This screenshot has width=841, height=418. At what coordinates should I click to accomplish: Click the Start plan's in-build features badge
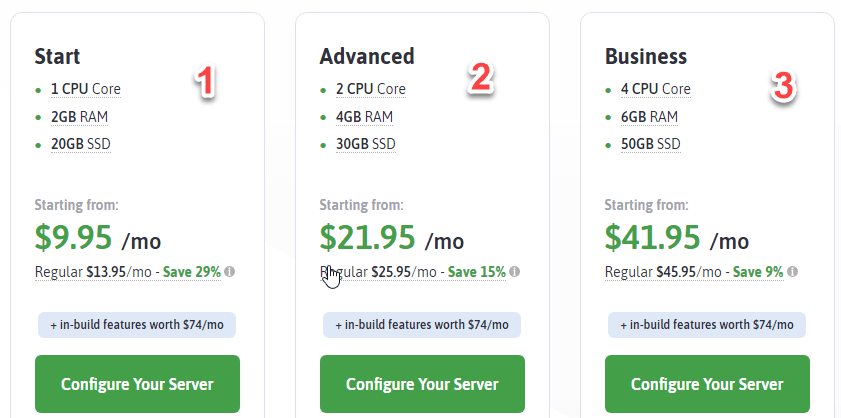[137, 325]
